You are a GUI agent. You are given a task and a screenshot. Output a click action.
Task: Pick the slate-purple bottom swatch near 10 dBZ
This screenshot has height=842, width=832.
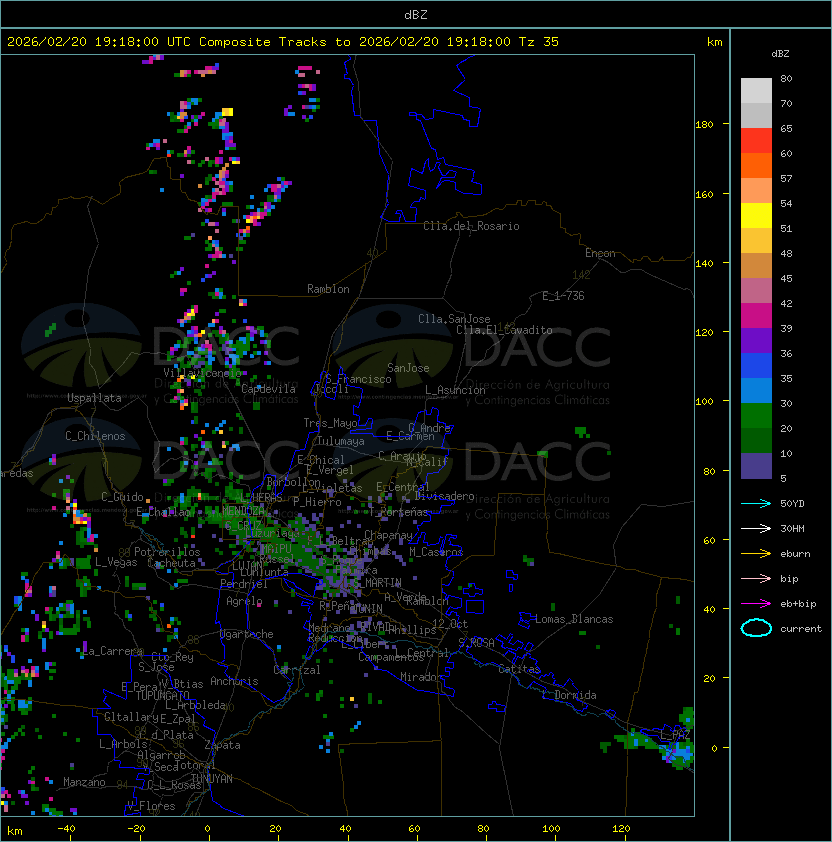click(x=756, y=466)
